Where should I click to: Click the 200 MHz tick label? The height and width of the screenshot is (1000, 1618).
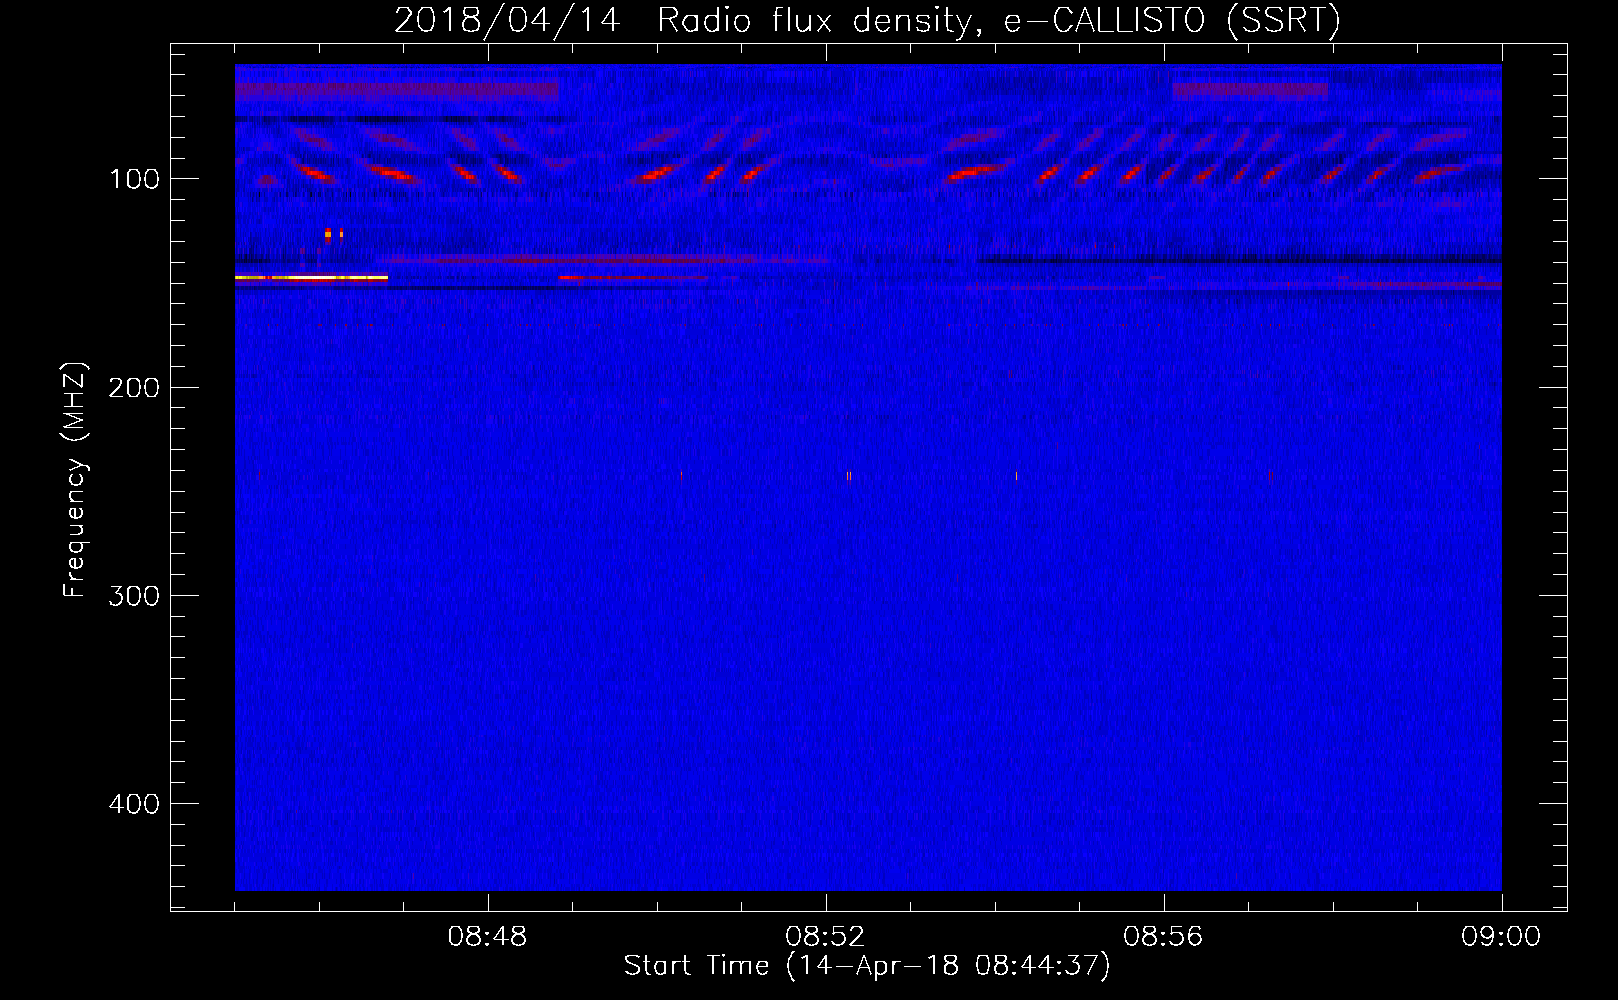(x=134, y=387)
